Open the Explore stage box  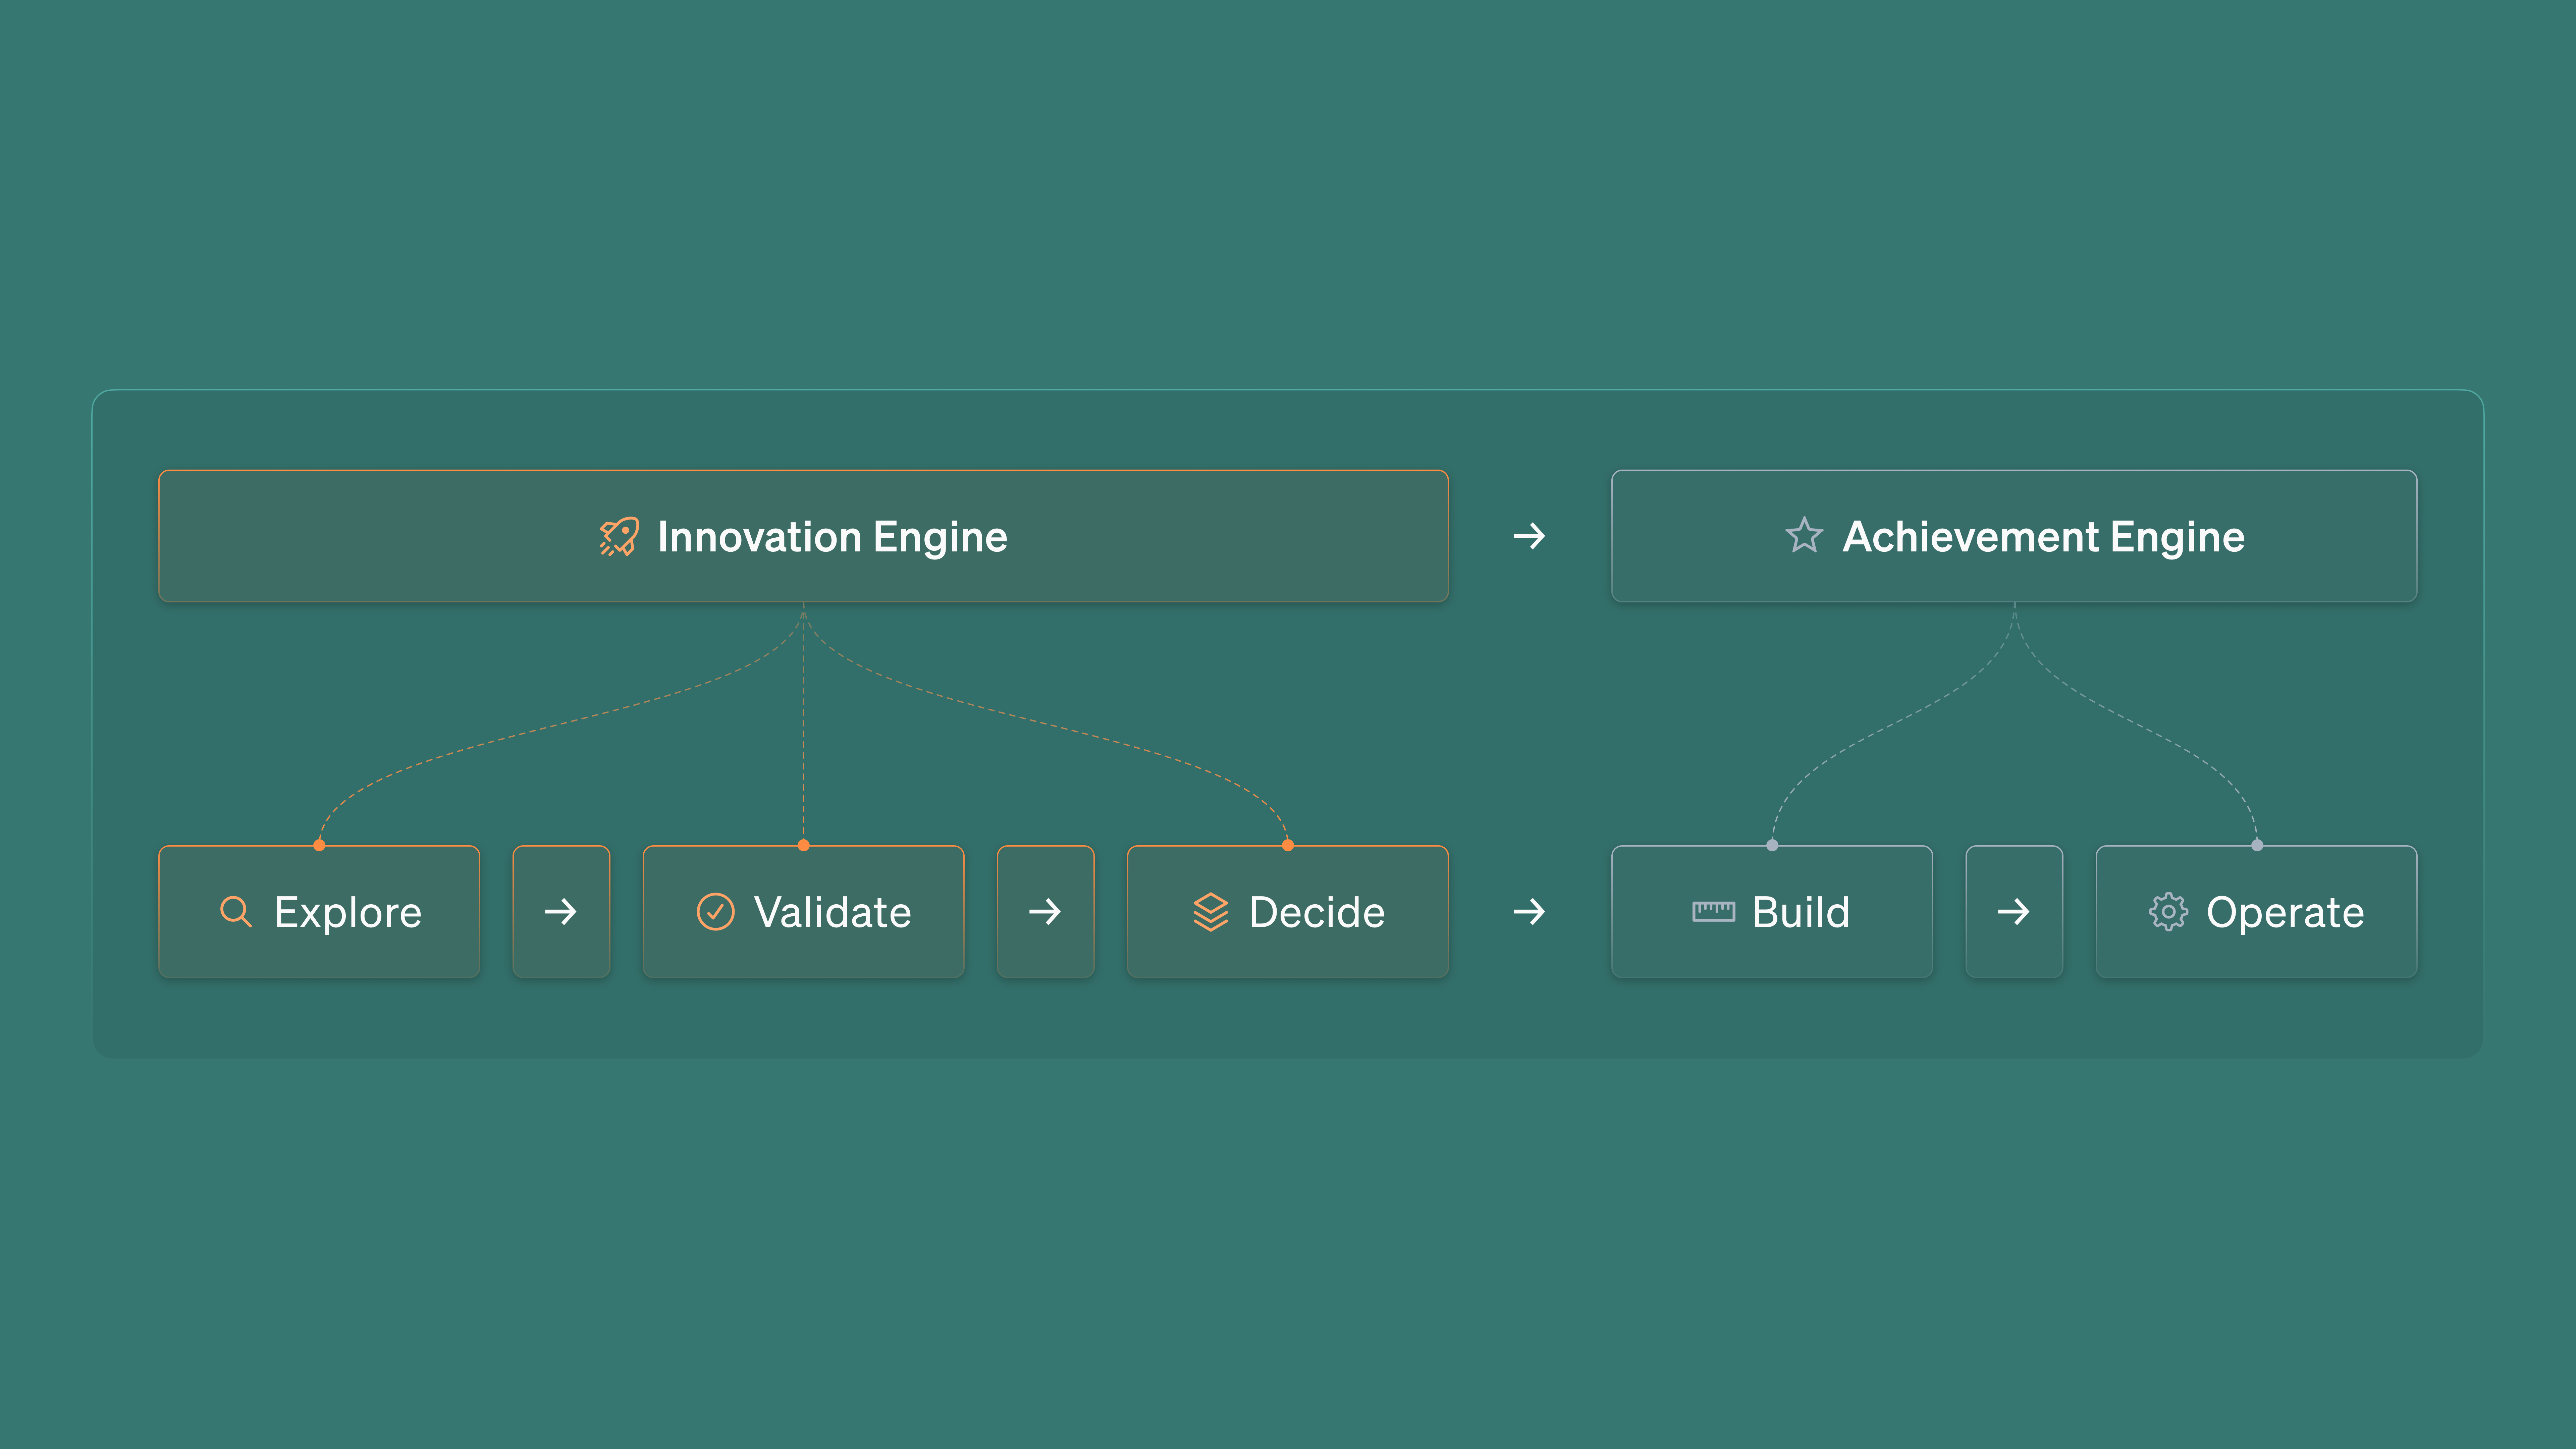click(x=319, y=912)
